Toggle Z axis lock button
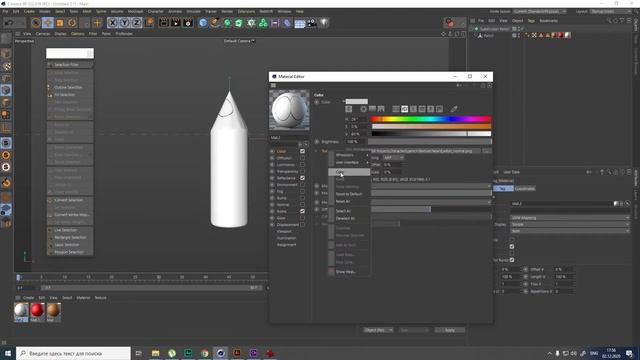Screen dimensions: 640x360 coord(136,23)
